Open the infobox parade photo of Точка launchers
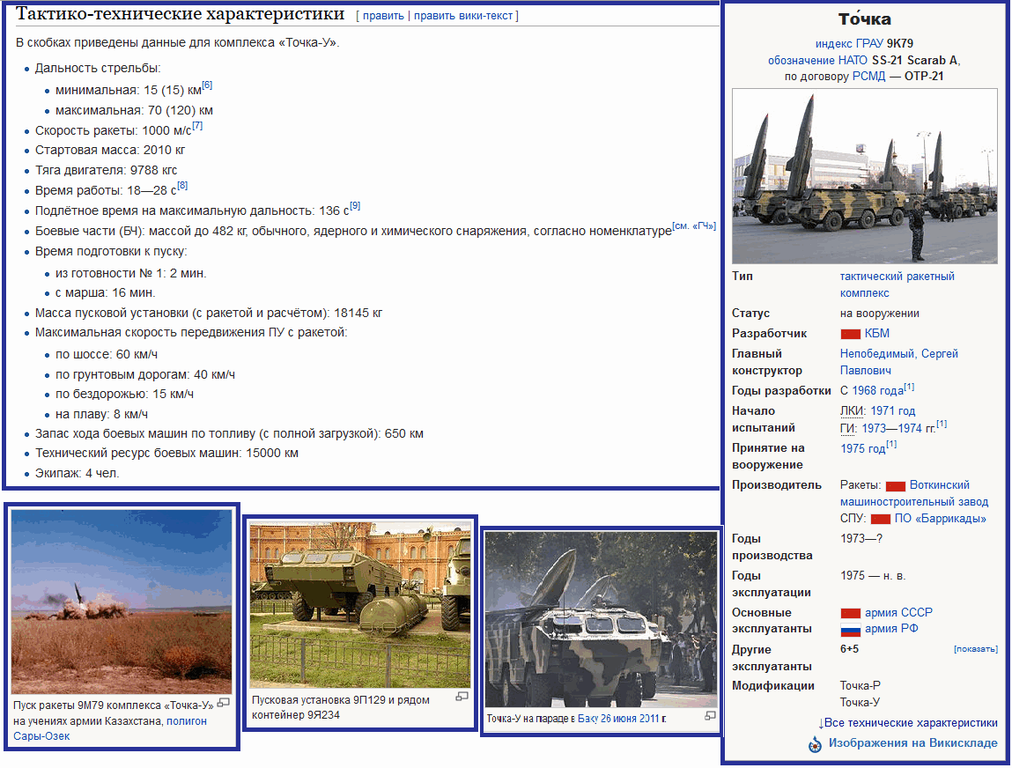Image resolution: width=1012 pixels, height=768 pixels. [864, 177]
